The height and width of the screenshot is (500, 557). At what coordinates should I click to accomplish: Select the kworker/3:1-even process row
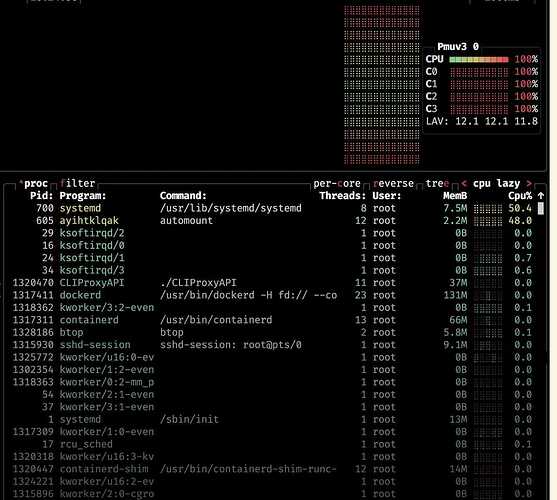[x=272, y=407]
